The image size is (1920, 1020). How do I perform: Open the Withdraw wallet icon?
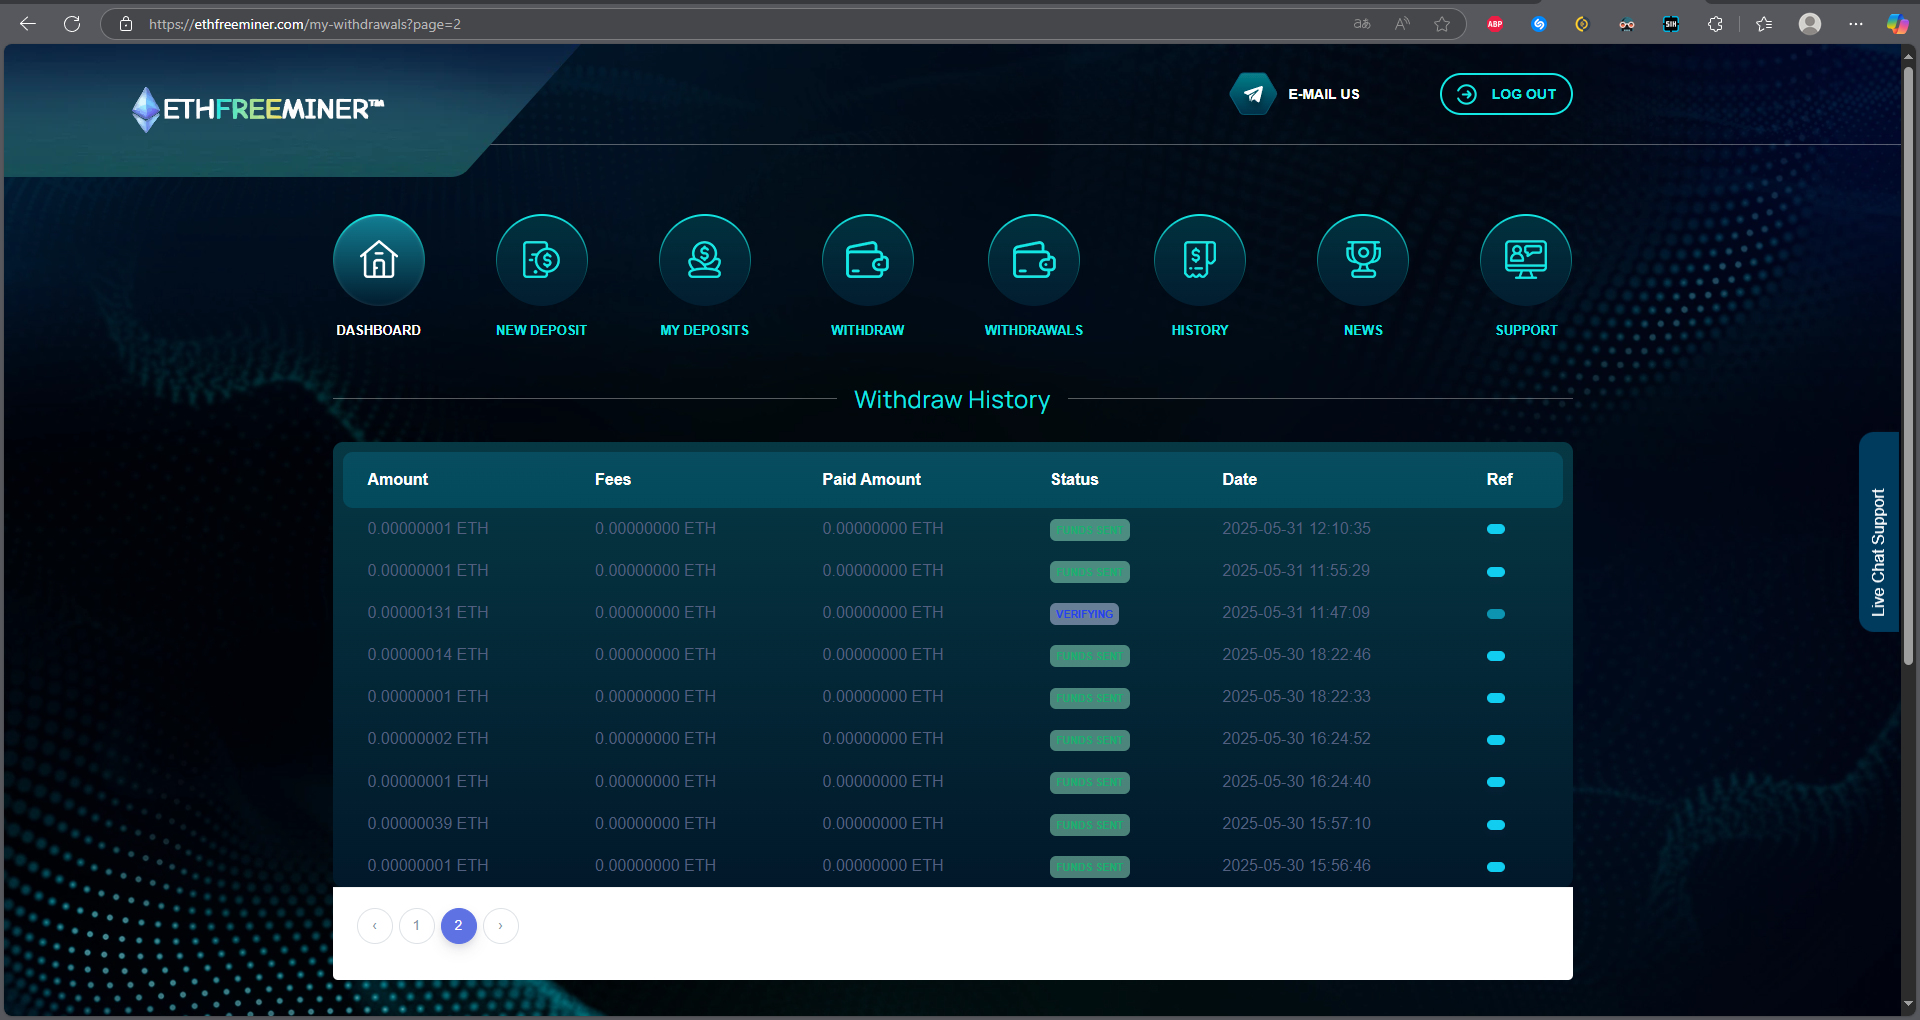click(x=868, y=260)
